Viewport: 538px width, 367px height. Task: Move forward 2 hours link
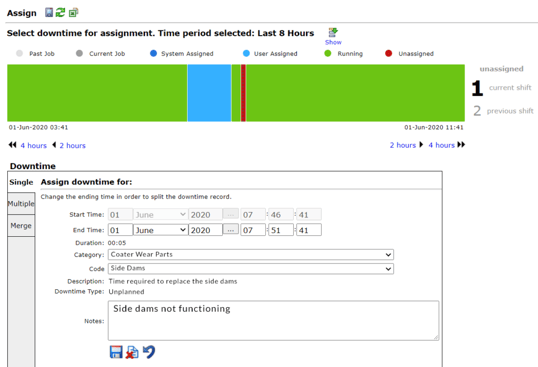coord(403,145)
